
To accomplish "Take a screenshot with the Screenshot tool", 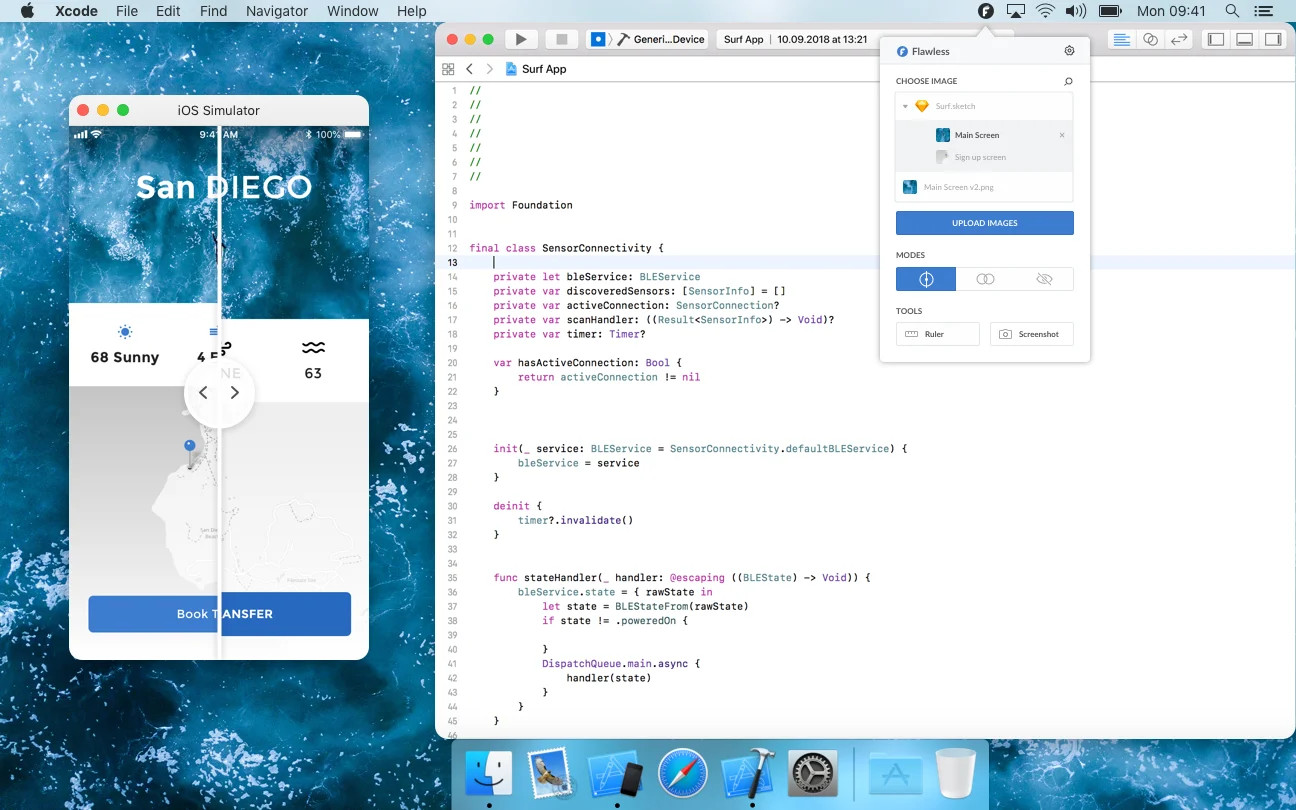I will pos(1032,334).
